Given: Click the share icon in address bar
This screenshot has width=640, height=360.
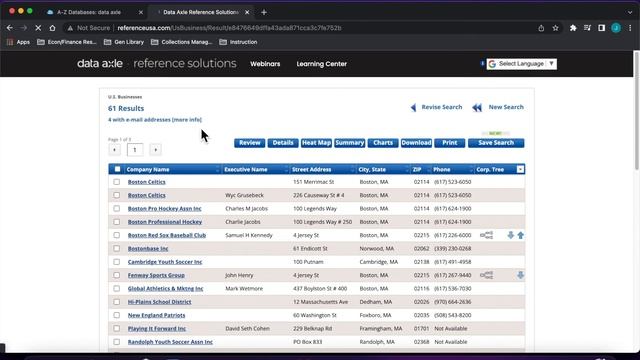Looking at the screenshot, I should tap(541, 28).
